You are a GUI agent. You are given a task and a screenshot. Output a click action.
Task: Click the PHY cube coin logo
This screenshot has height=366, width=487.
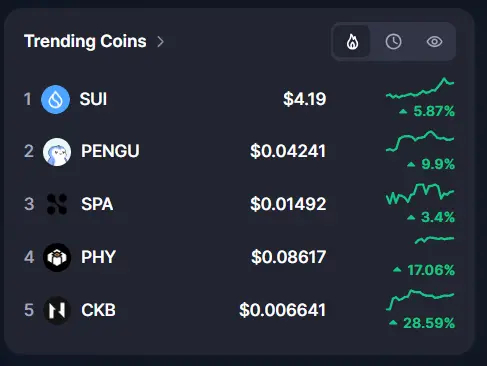pos(57,257)
